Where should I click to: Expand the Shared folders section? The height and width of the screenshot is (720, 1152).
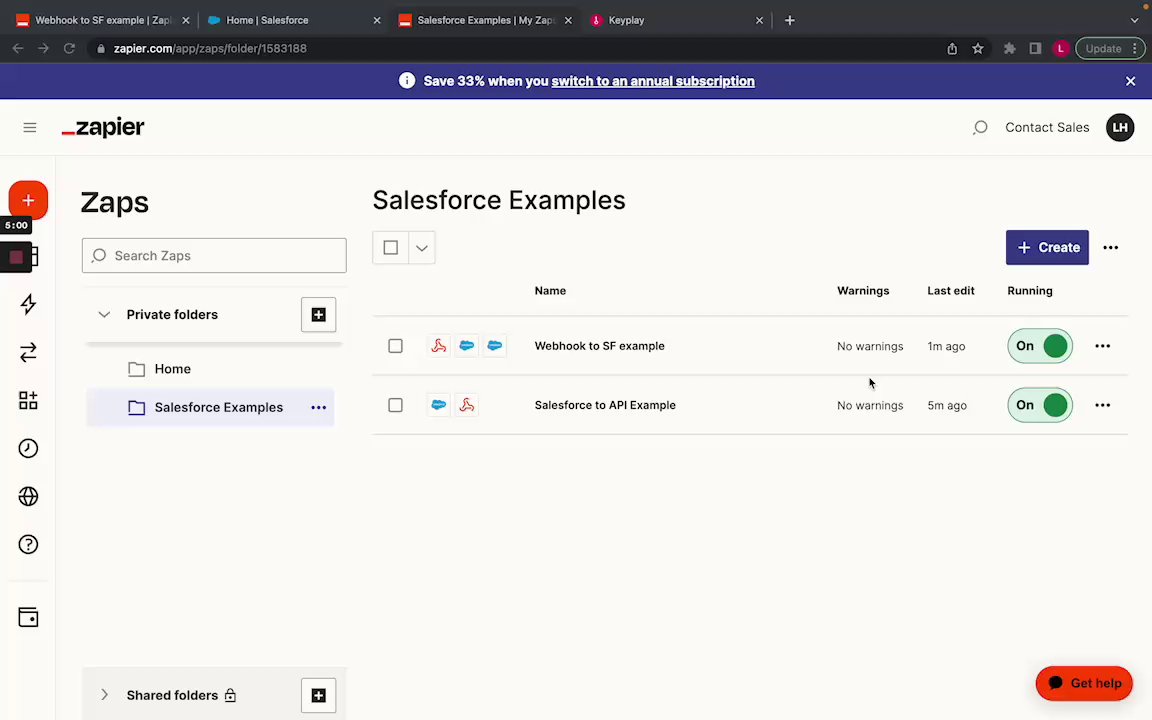click(104, 695)
